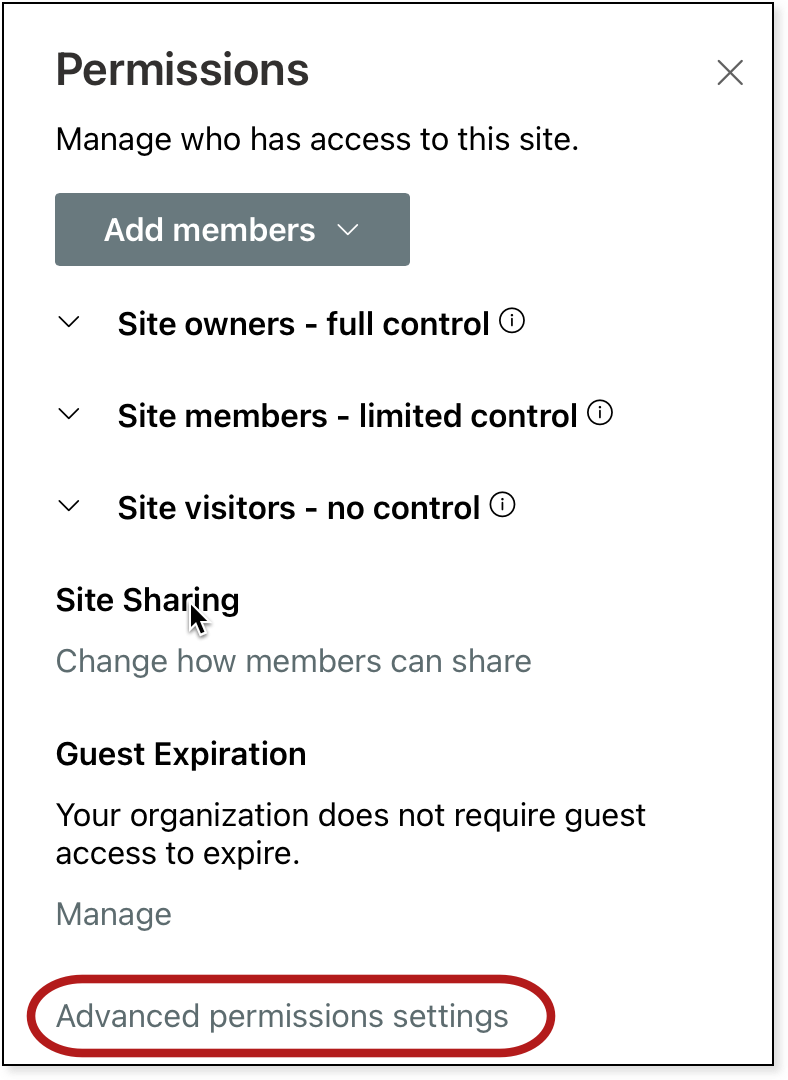
Task: Open Change how members can share
Action: (x=293, y=661)
